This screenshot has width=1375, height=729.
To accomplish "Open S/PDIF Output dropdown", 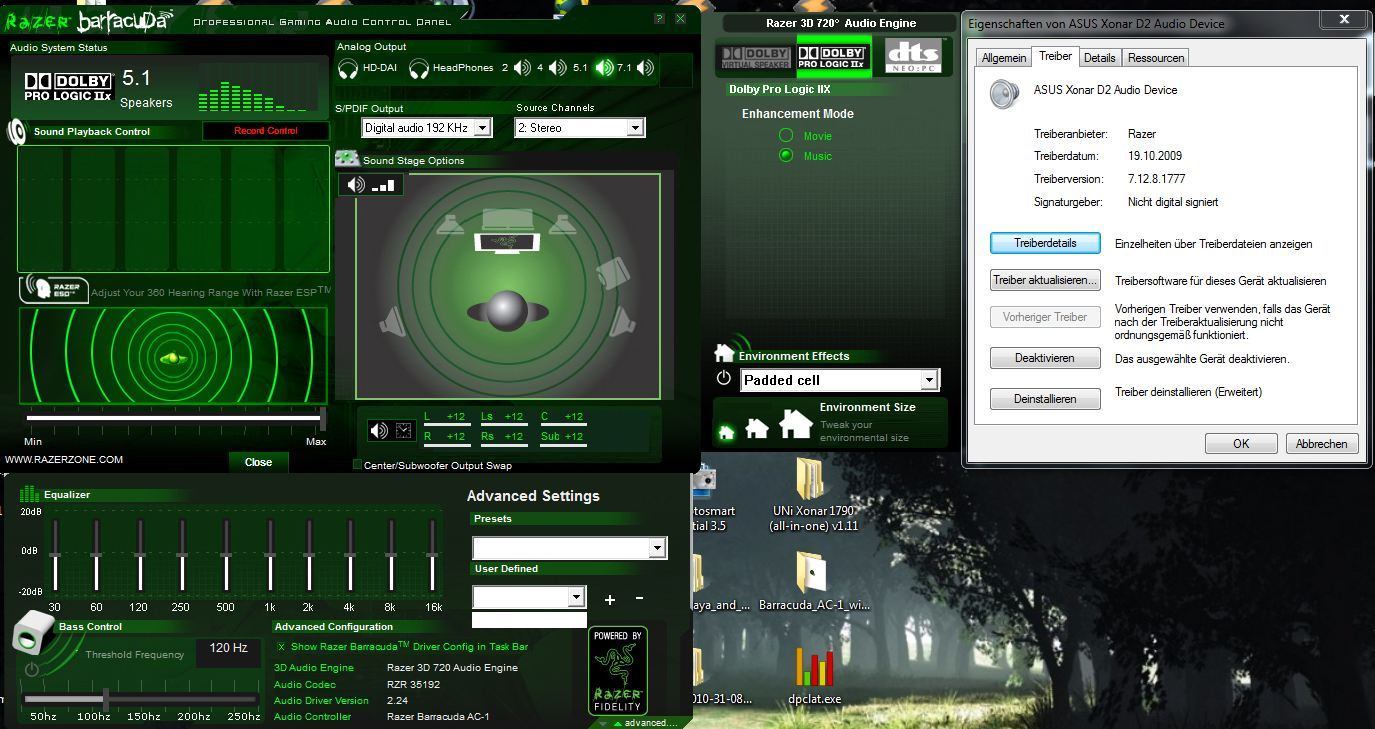I will pyautogui.click(x=483, y=127).
